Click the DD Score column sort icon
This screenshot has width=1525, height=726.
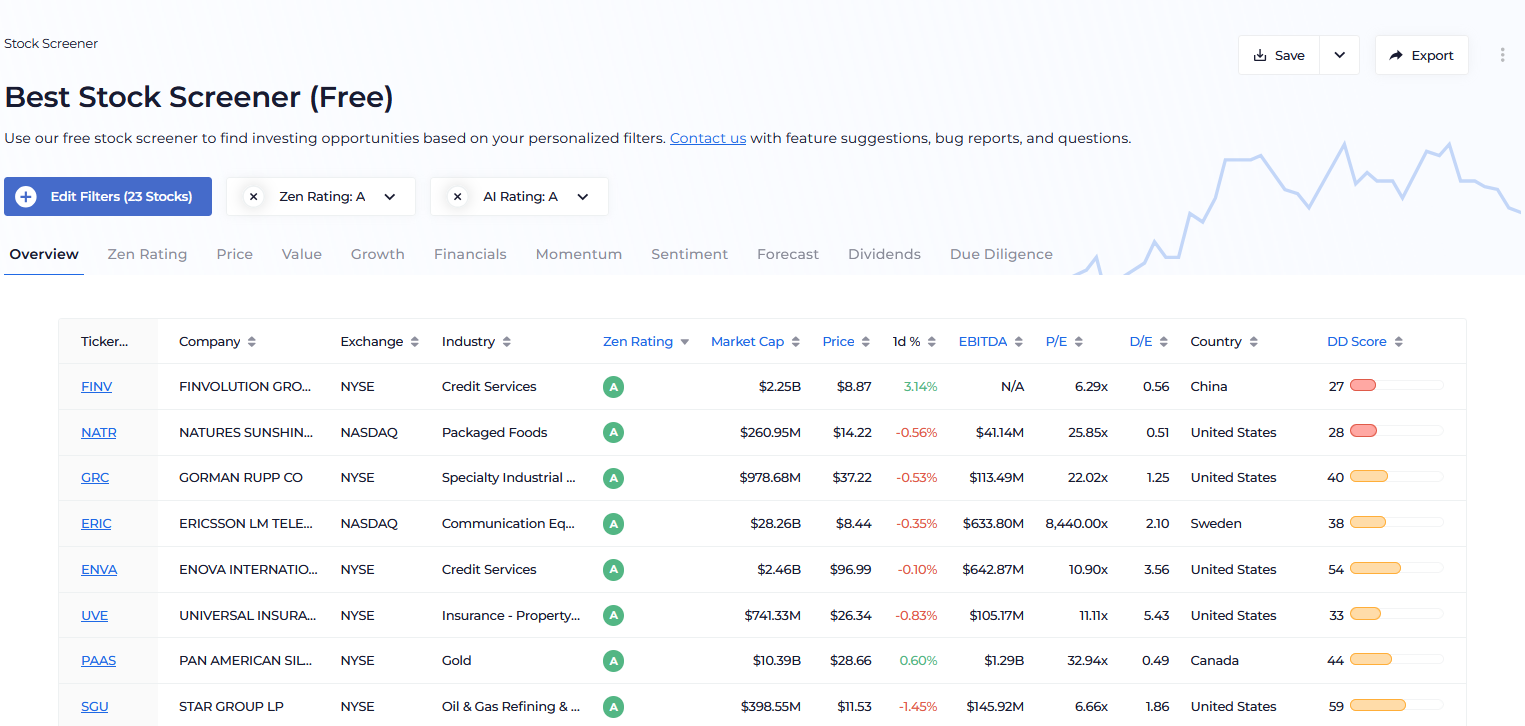tap(1399, 342)
